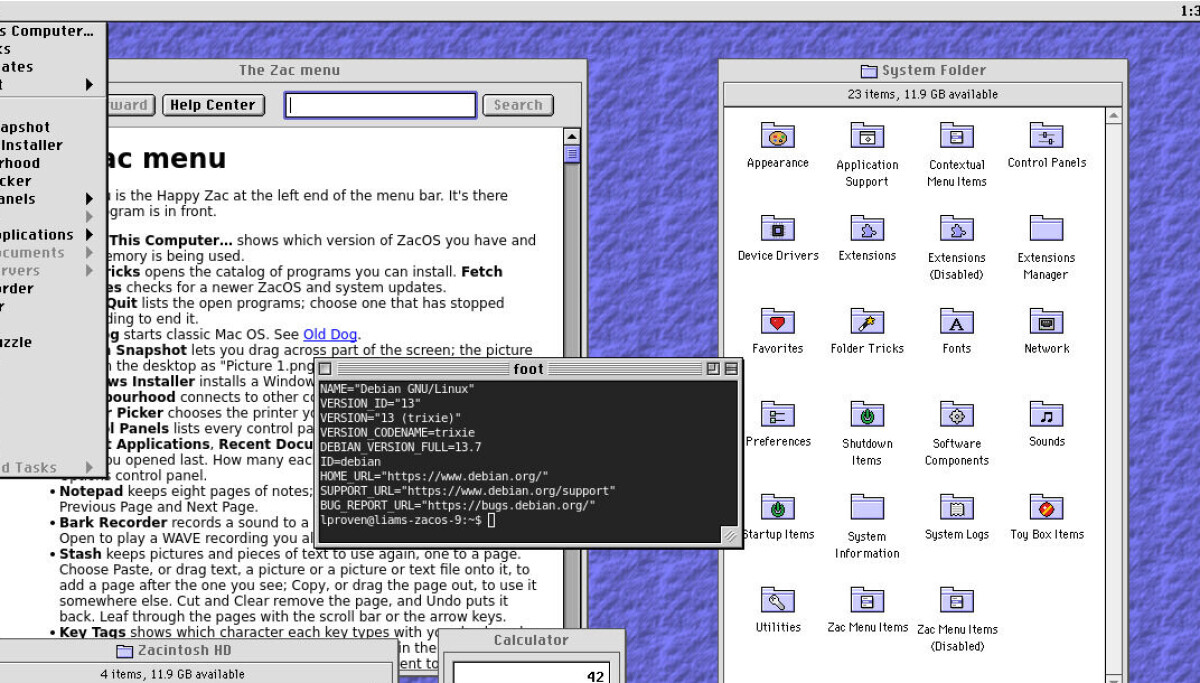Select the Utilities folder
1200x683 pixels.
click(x=777, y=600)
